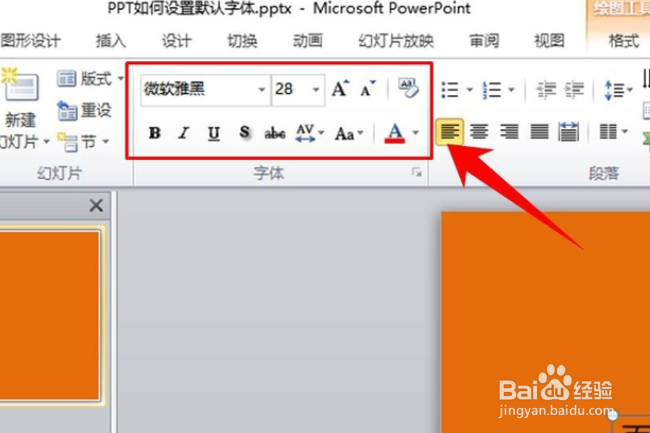
Task: Toggle Italic formatting
Action: [184, 133]
